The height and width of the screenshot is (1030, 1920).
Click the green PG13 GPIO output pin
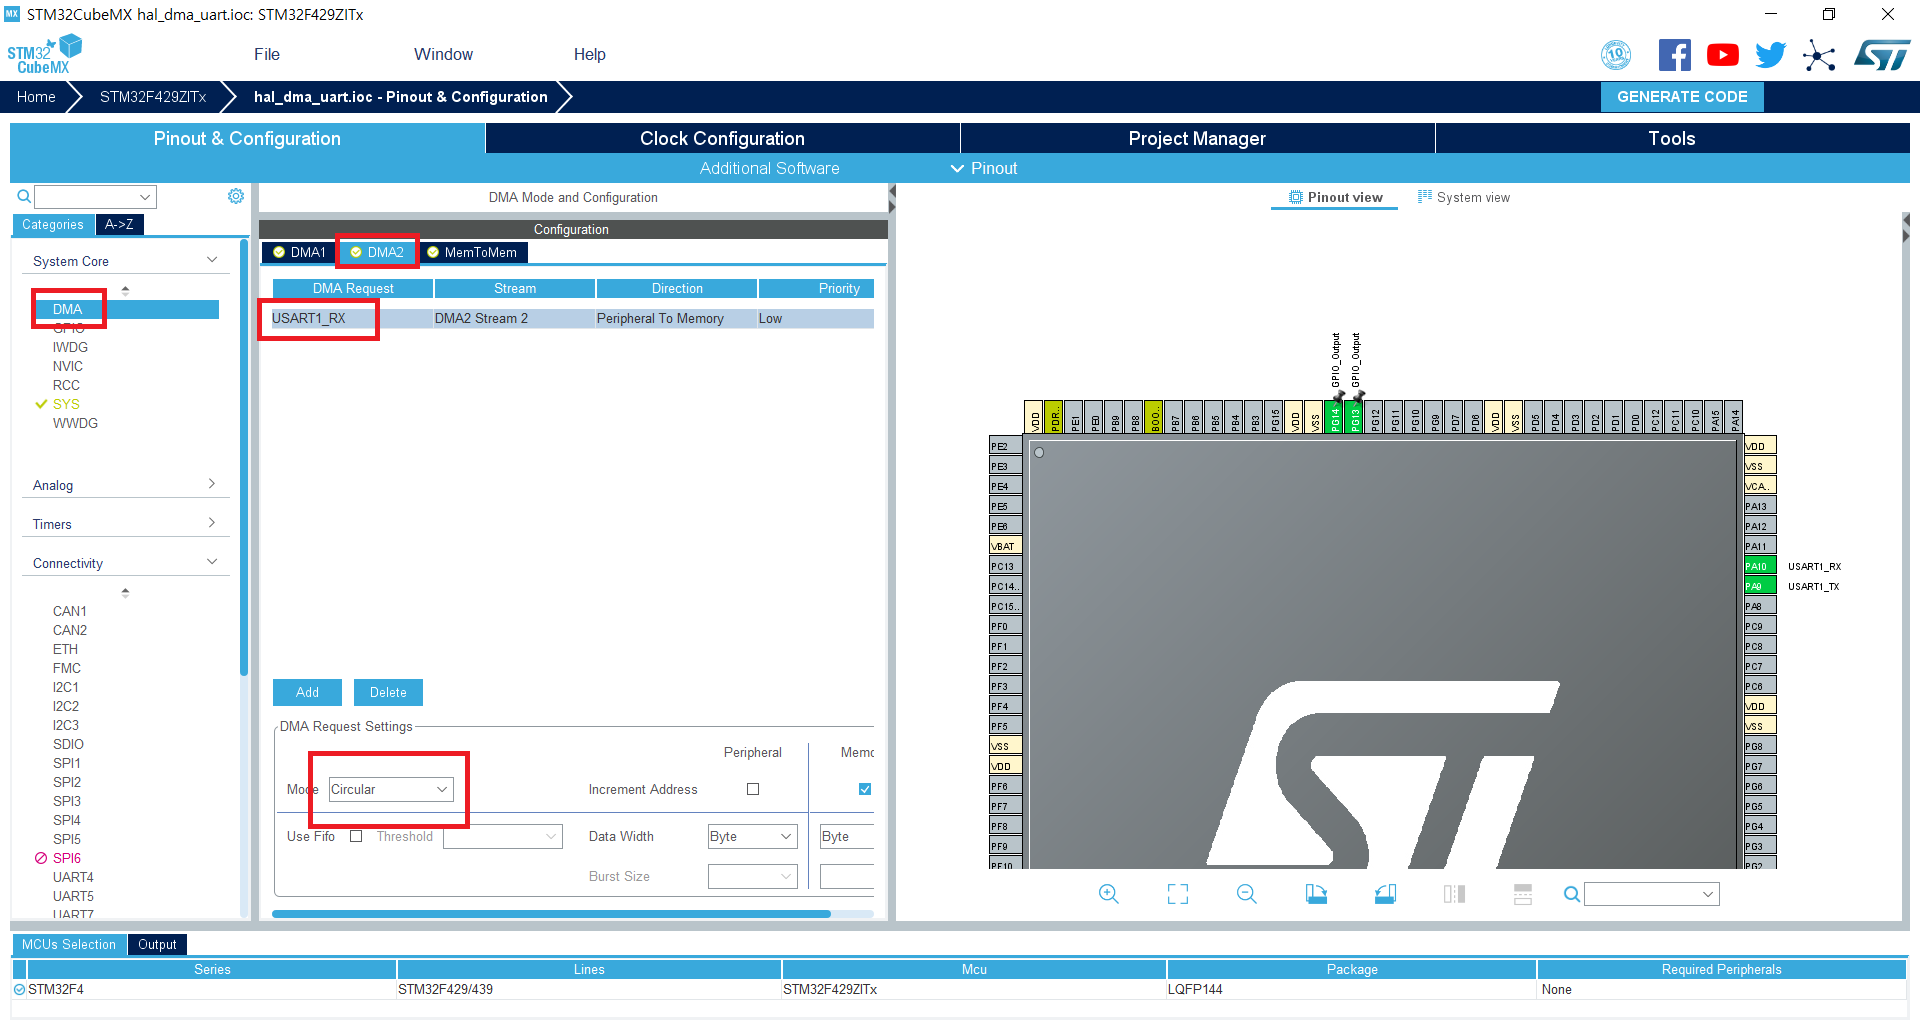pos(1354,417)
